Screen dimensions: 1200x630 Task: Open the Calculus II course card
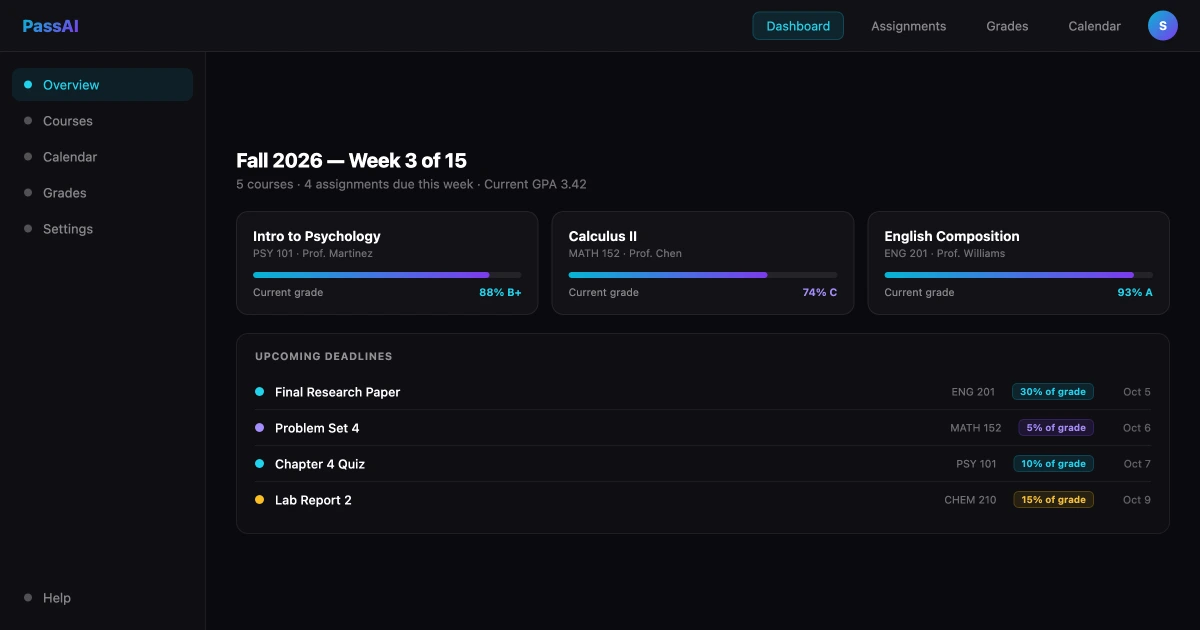tap(703, 263)
